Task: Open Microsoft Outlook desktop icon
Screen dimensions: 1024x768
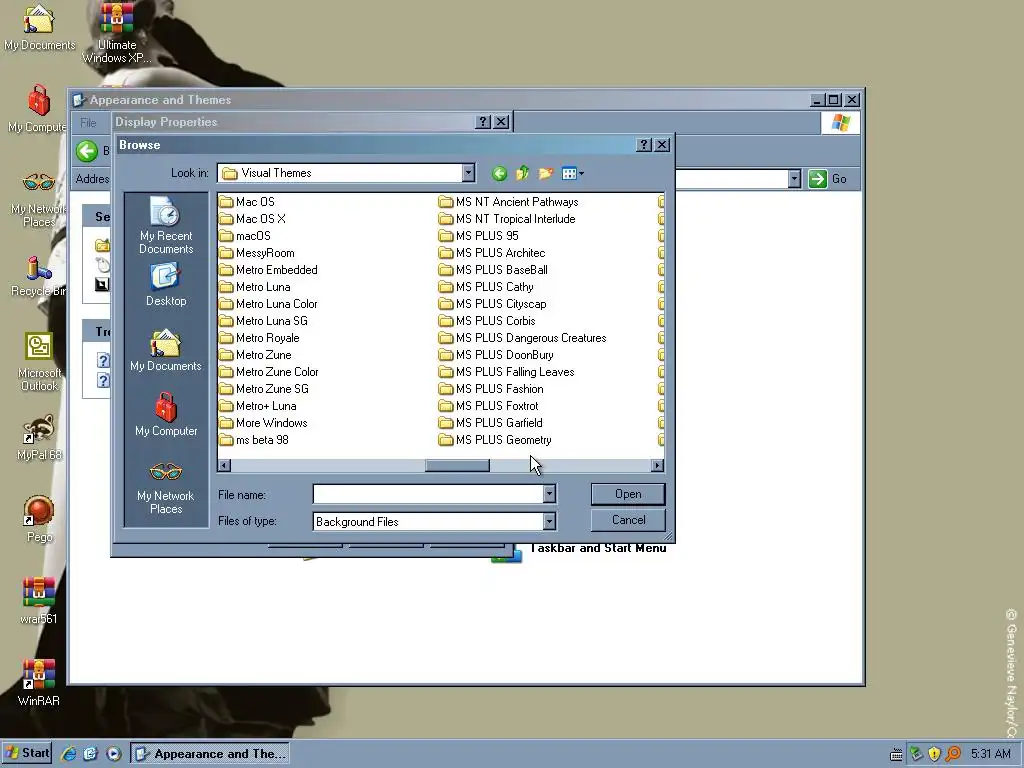Action: tap(39, 362)
